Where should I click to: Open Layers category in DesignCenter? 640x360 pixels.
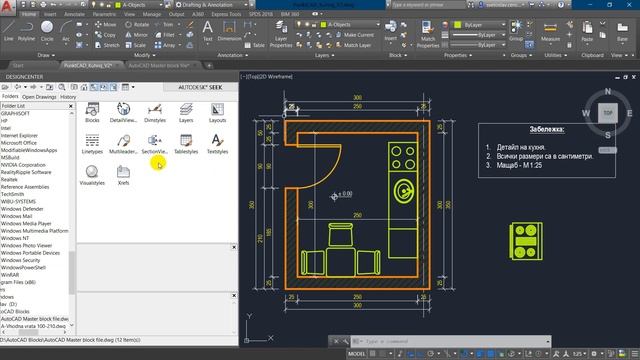point(186,113)
